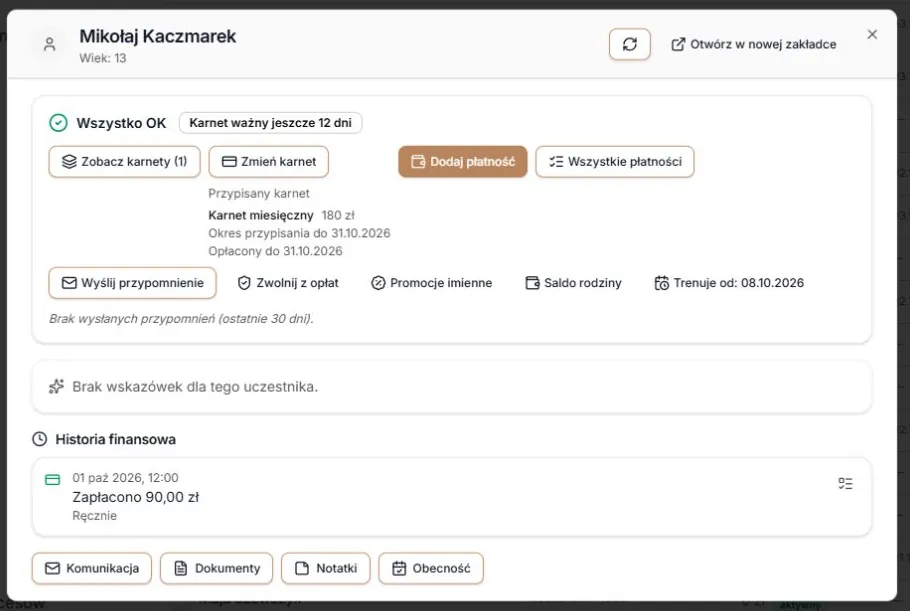Open Obecność section
This screenshot has height=611, width=910.
click(431, 568)
